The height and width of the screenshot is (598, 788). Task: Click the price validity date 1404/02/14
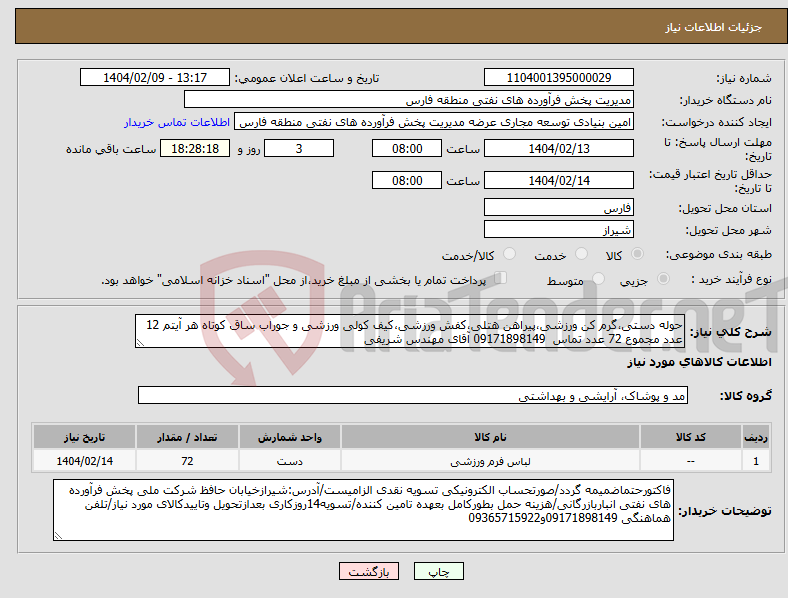(x=559, y=180)
